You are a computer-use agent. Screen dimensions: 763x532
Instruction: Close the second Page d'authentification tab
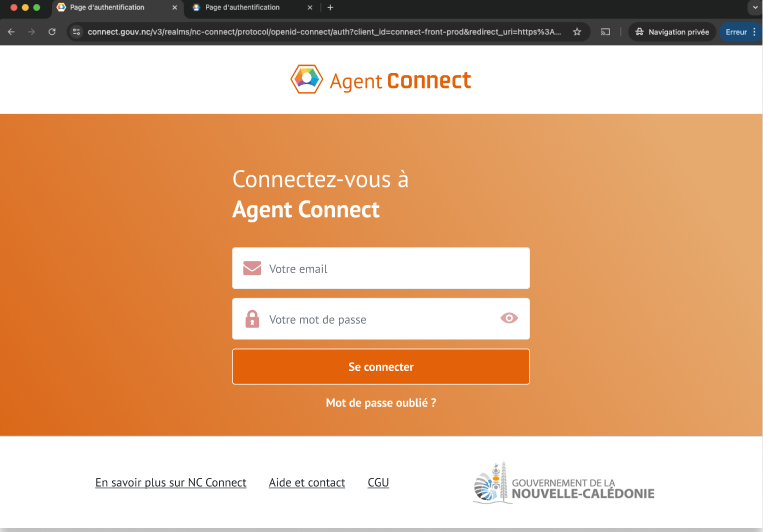click(x=310, y=7)
